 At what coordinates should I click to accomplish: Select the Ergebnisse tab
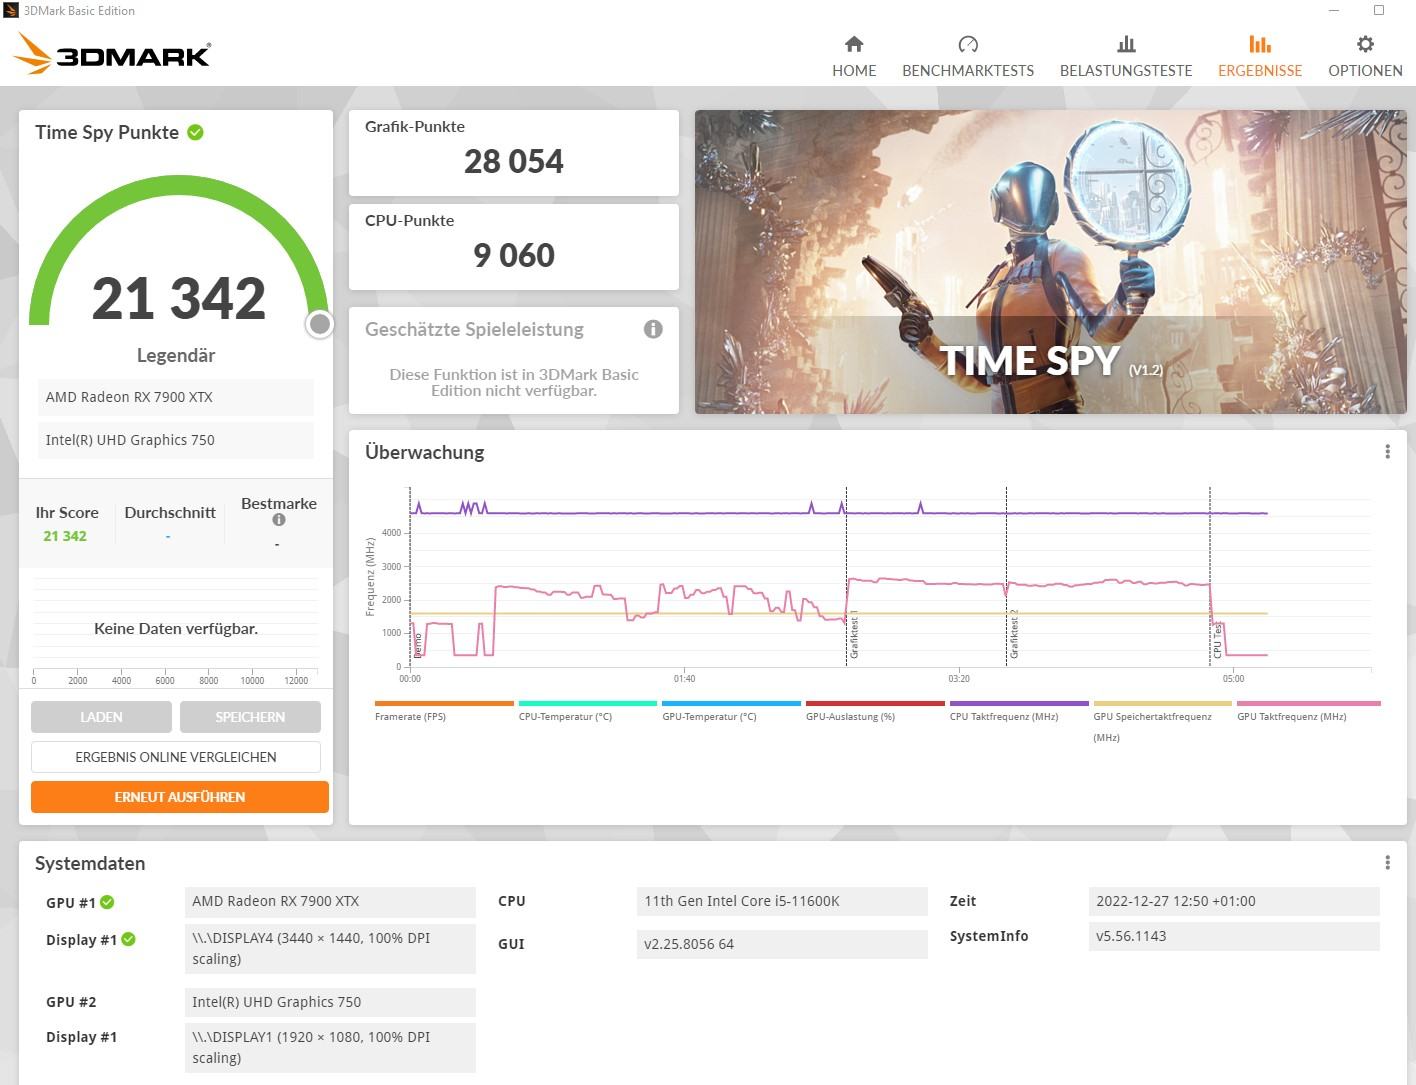pos(1260,57)
